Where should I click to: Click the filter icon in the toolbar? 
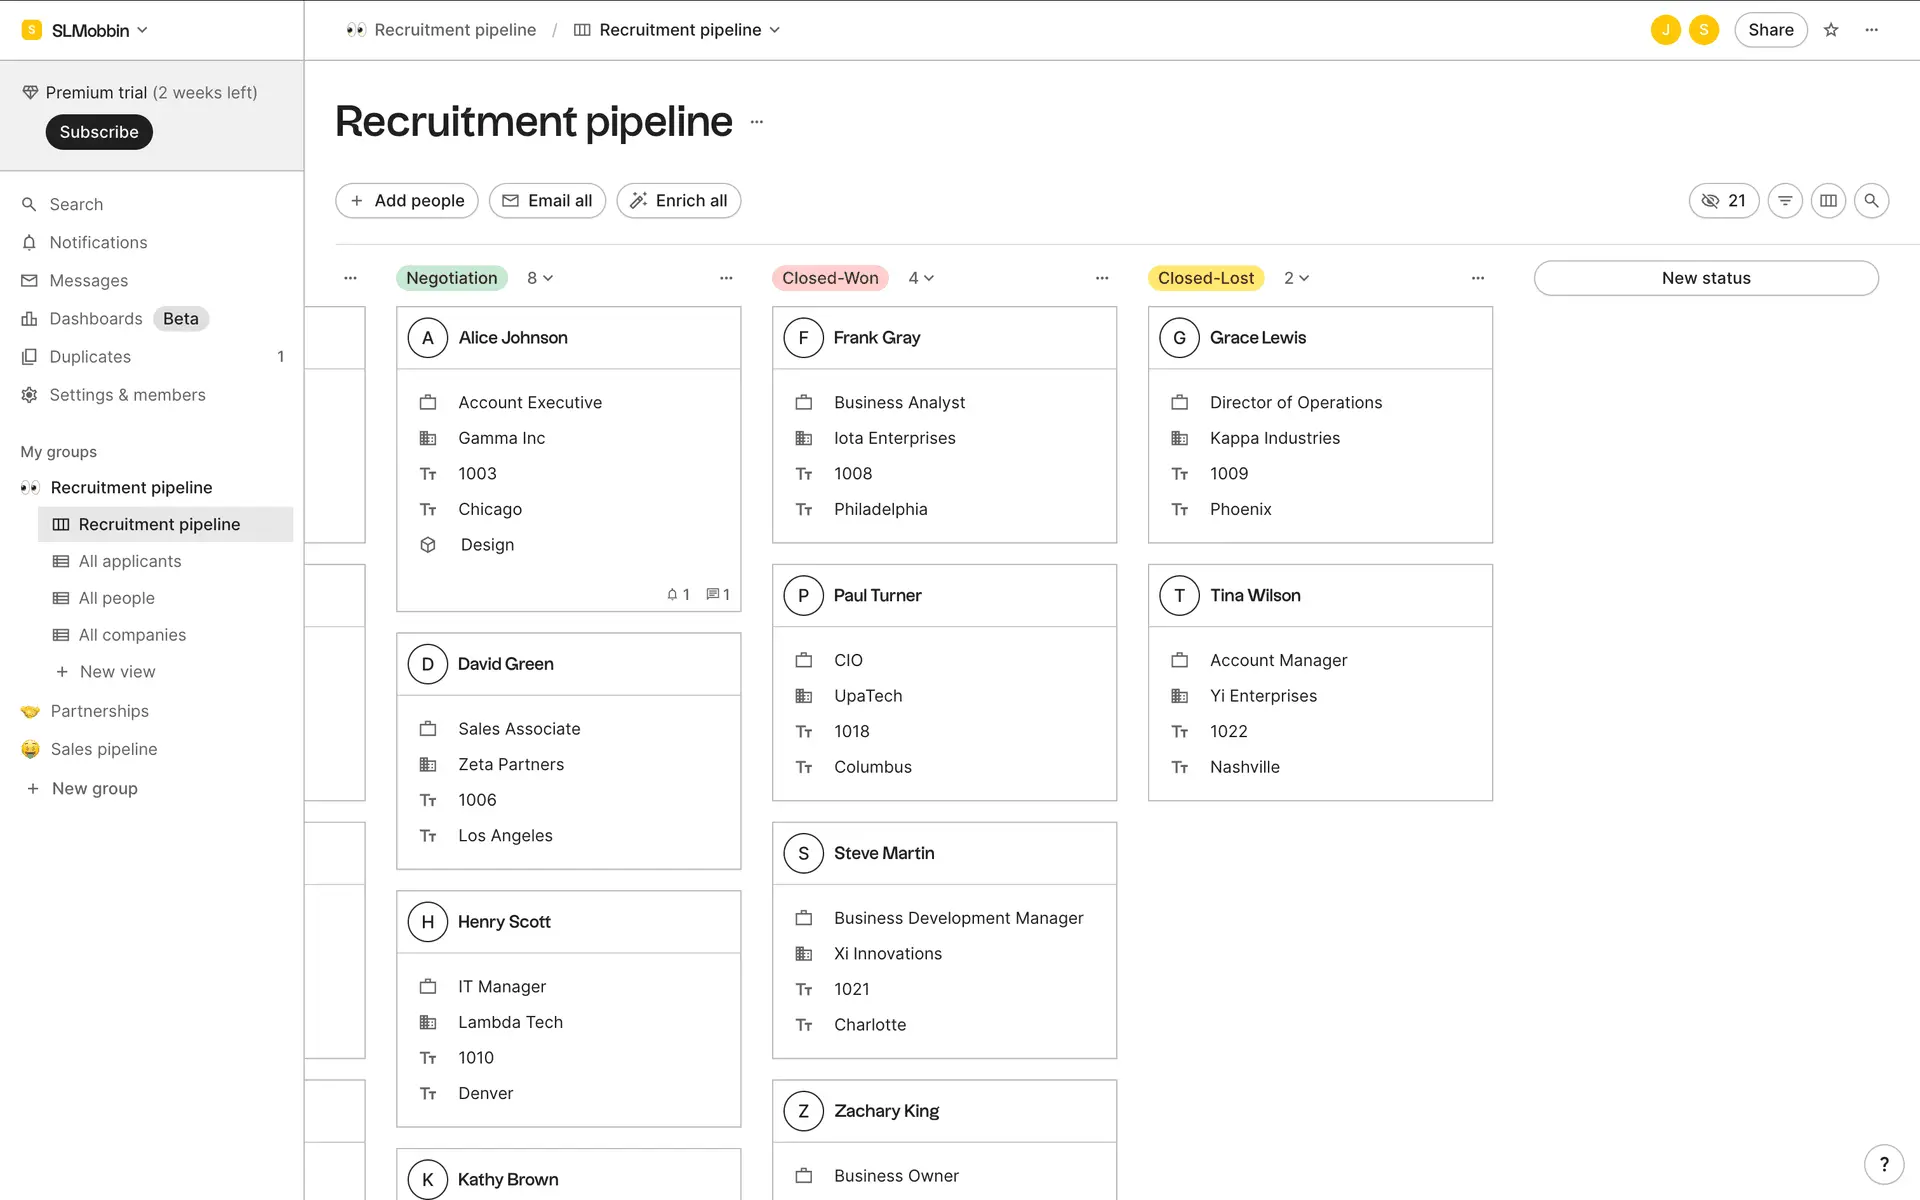tap(1785, 201)
